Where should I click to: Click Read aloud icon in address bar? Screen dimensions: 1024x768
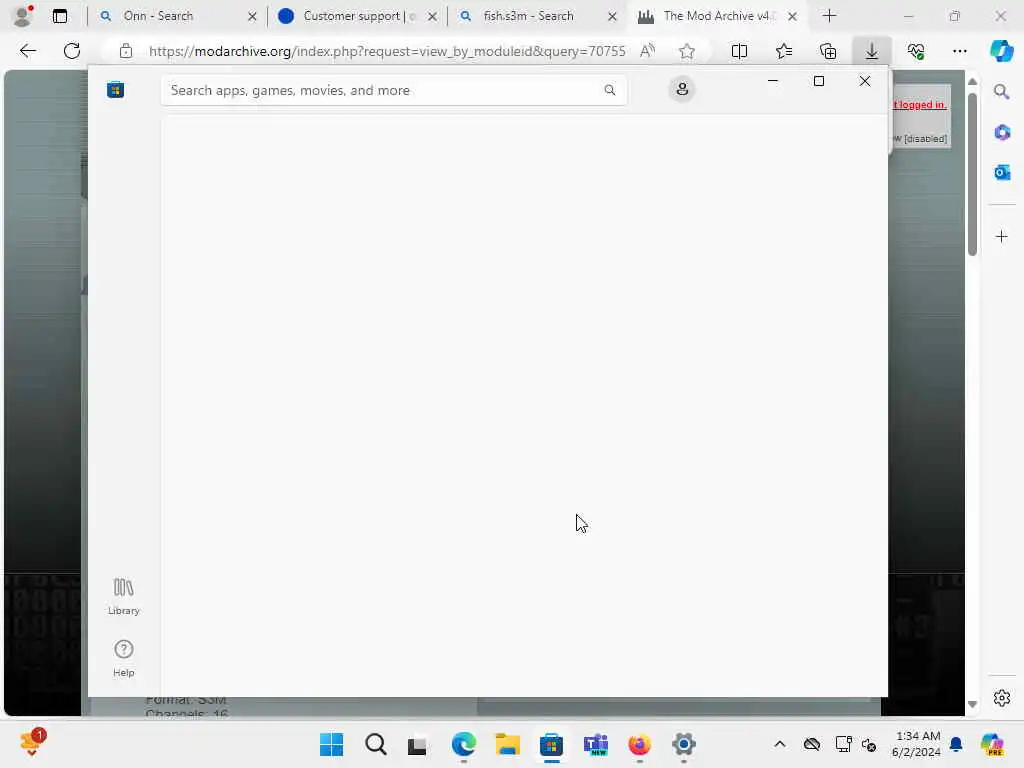tap(647, 51)
